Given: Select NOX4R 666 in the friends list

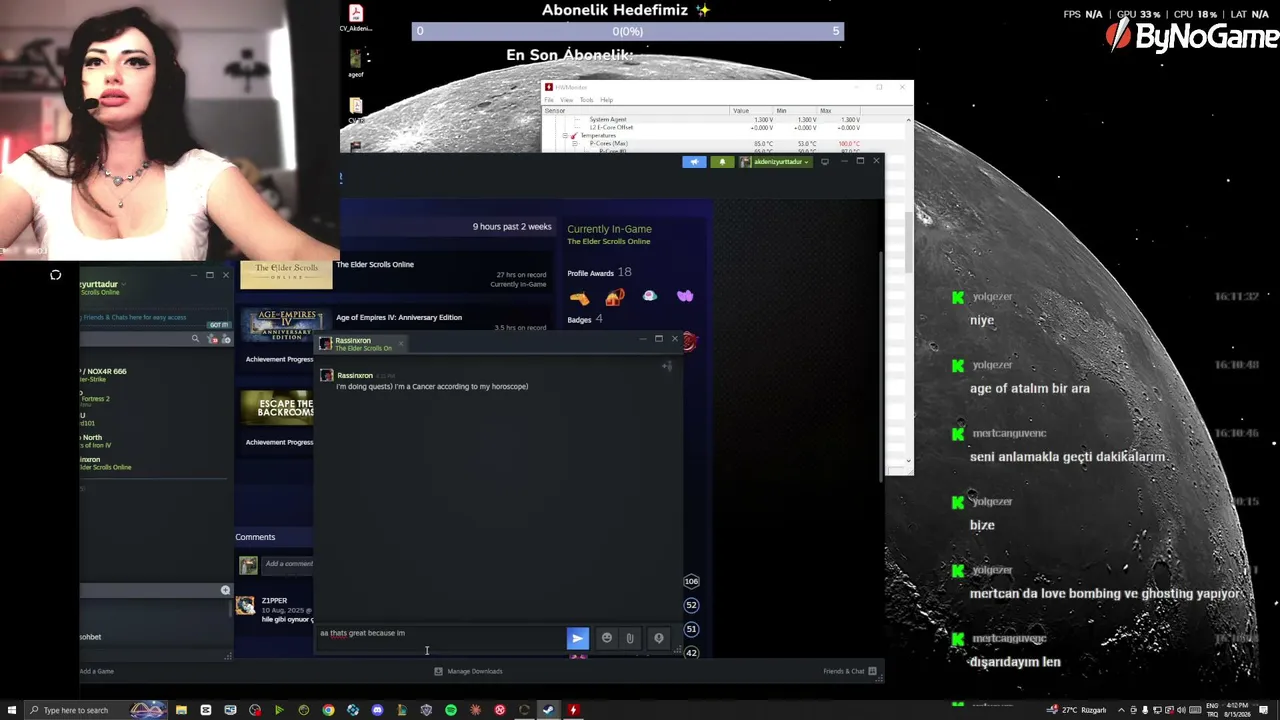Looking at the screenshot, I should (x=104, y=375).
